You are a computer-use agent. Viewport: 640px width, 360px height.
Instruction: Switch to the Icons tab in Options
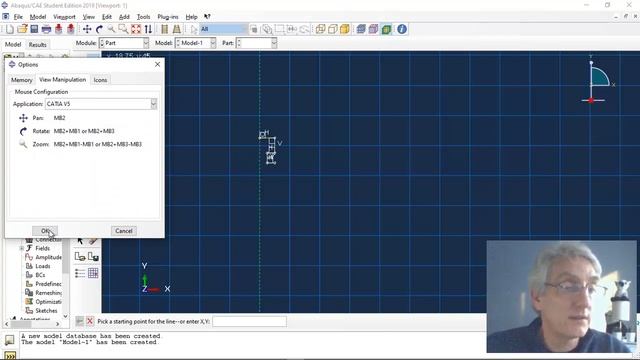100,80
